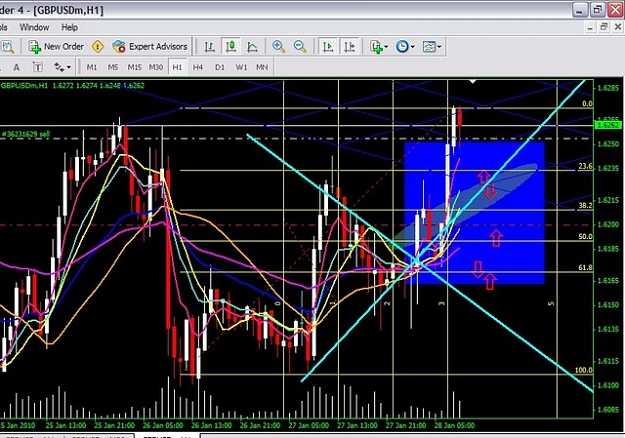625x438 pixels.
Task: Switch chart to candlesticks type
Action: 231,47
